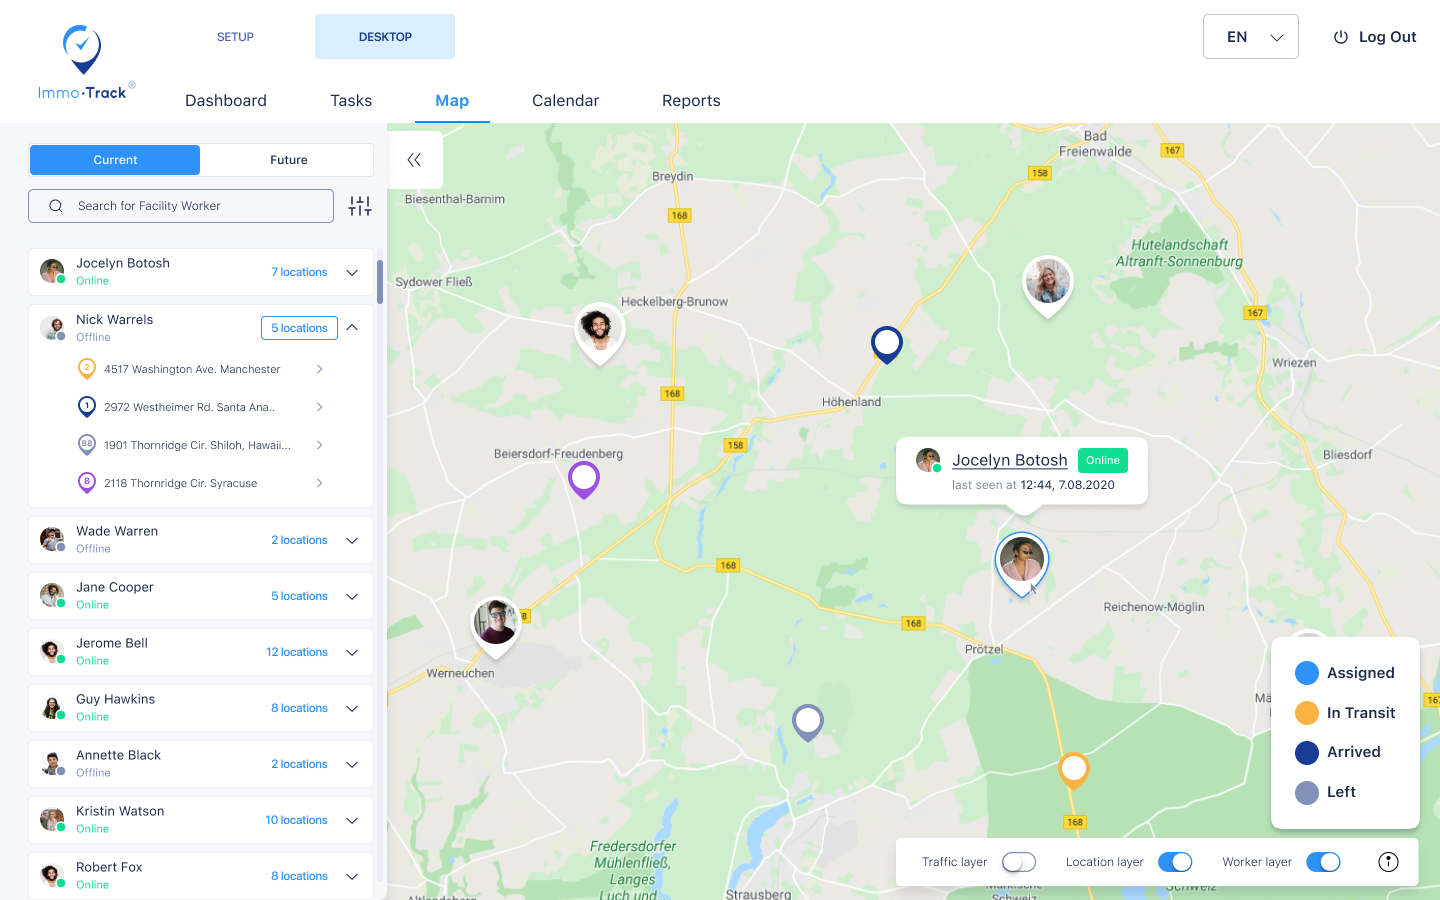This screenshot has width=1440, height=900.
Task: Collapse Nick Warrels' locations list
Action: coord(352,327)
